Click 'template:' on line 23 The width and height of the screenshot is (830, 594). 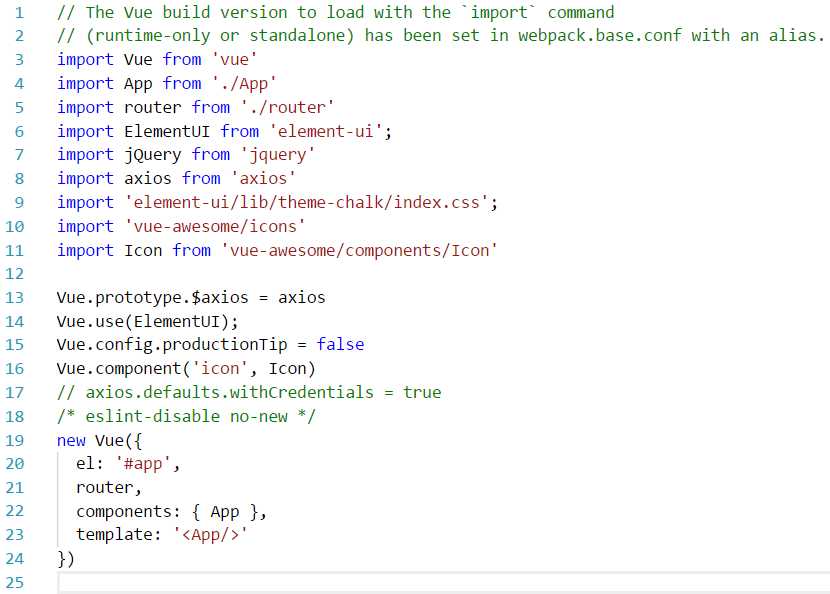119,535
